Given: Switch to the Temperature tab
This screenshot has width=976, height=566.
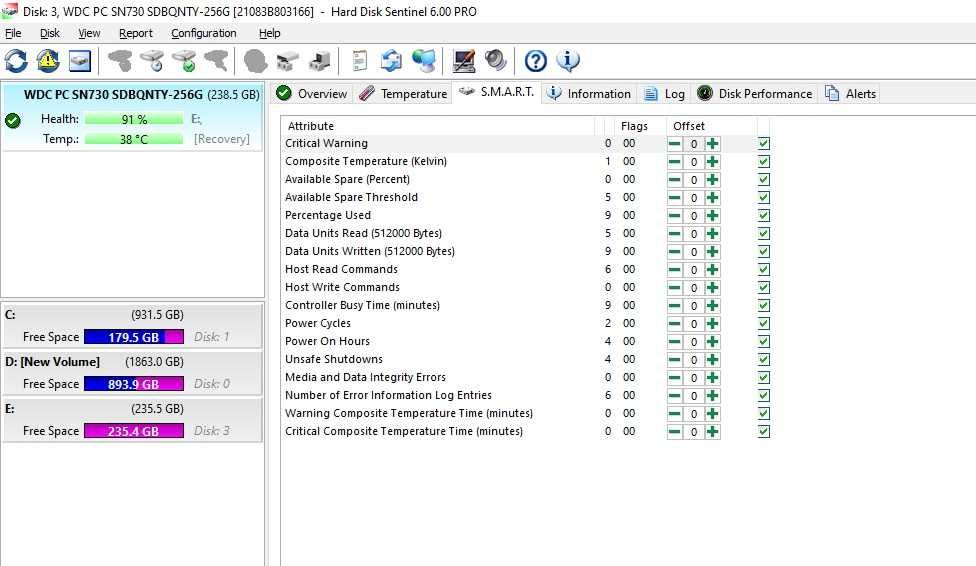Looking at the screenshot, I should coord(404,94).
